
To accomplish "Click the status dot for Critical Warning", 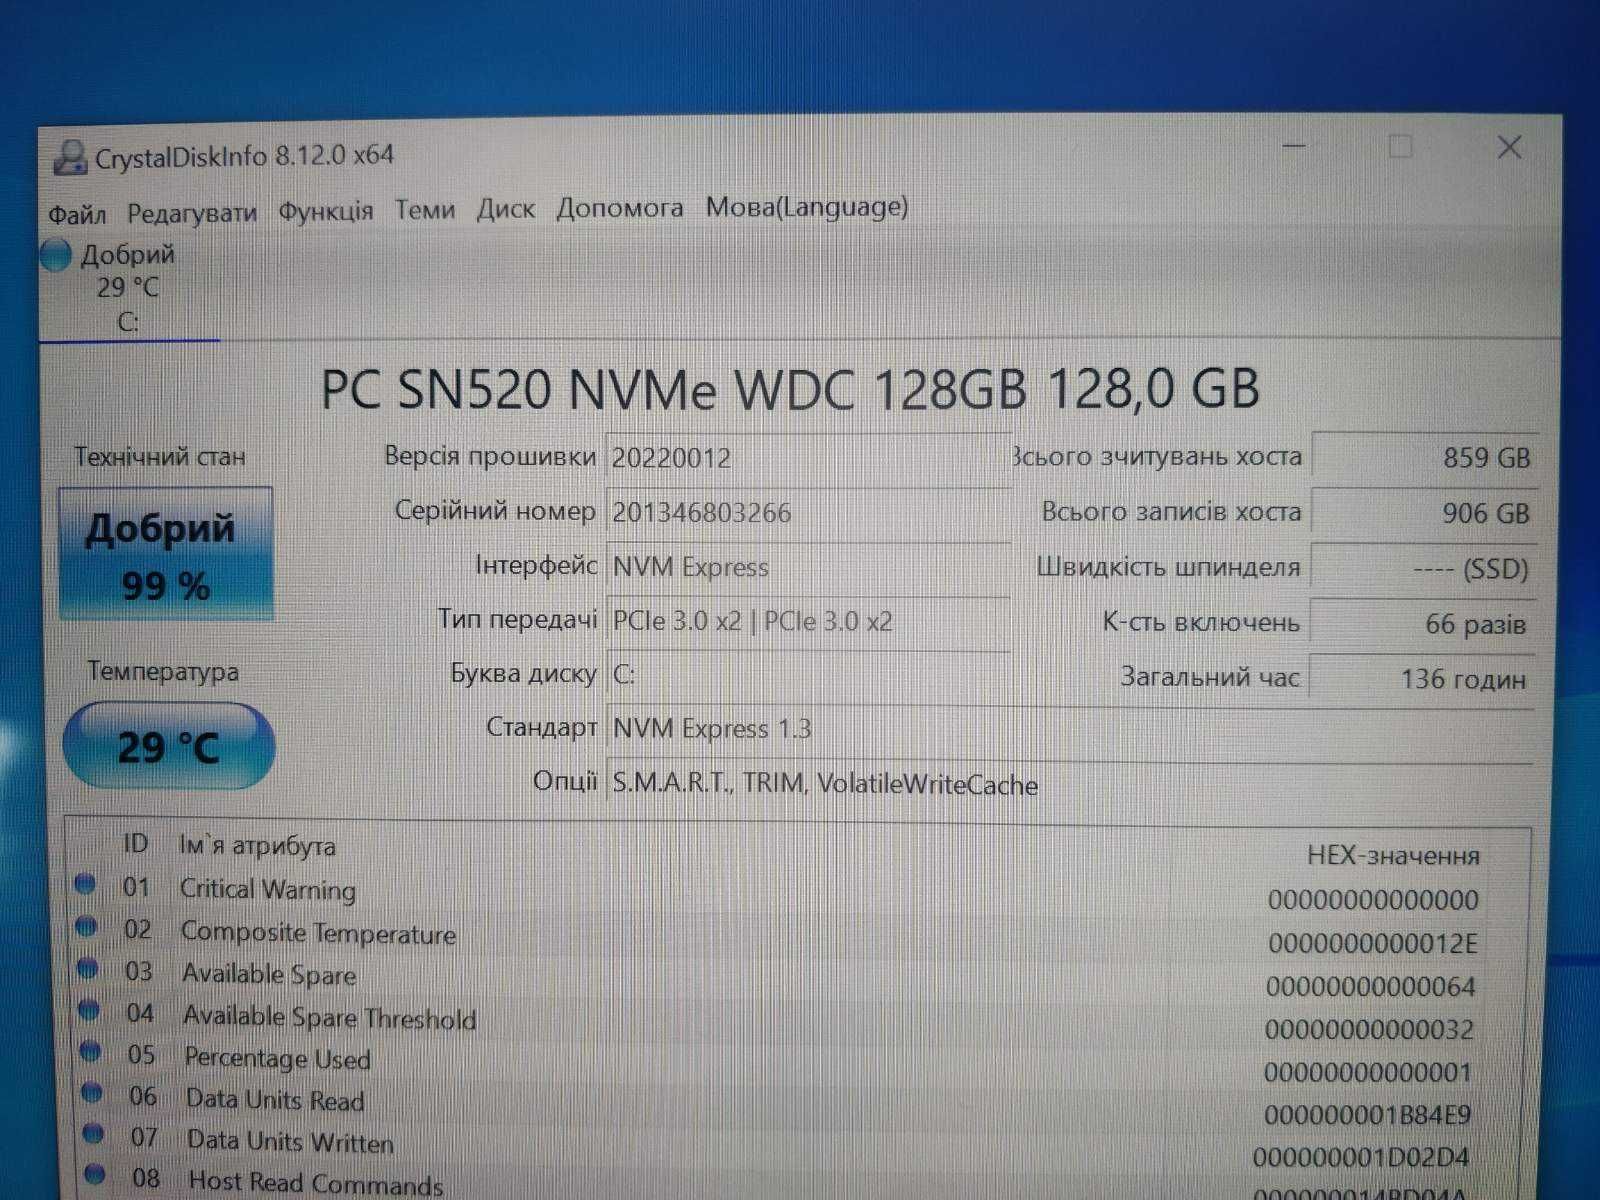I will click(85, 883).
